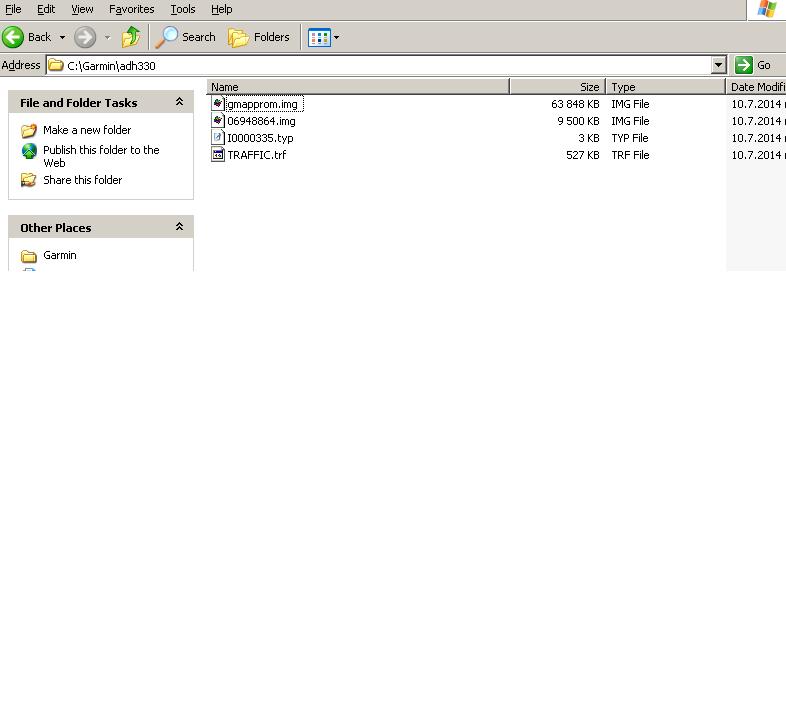Click the folder icon in address bar
786x709 pixels.
[56, 65]
